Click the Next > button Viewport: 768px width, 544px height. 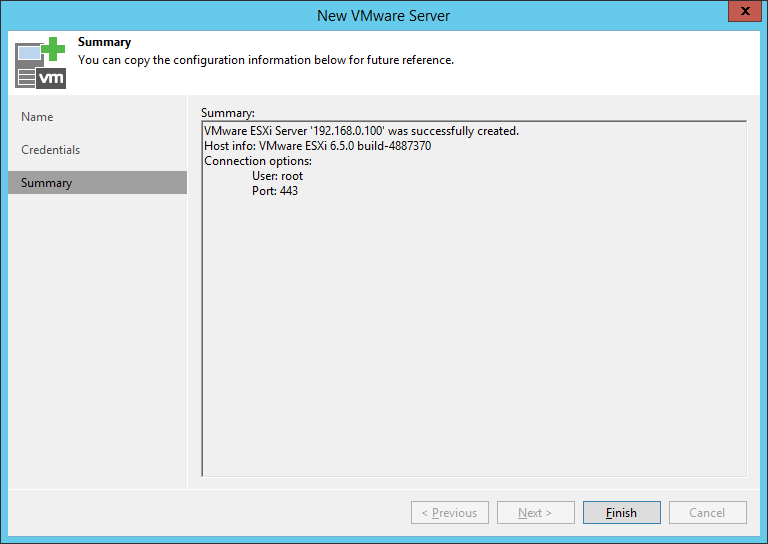click(x=535, y=512)
